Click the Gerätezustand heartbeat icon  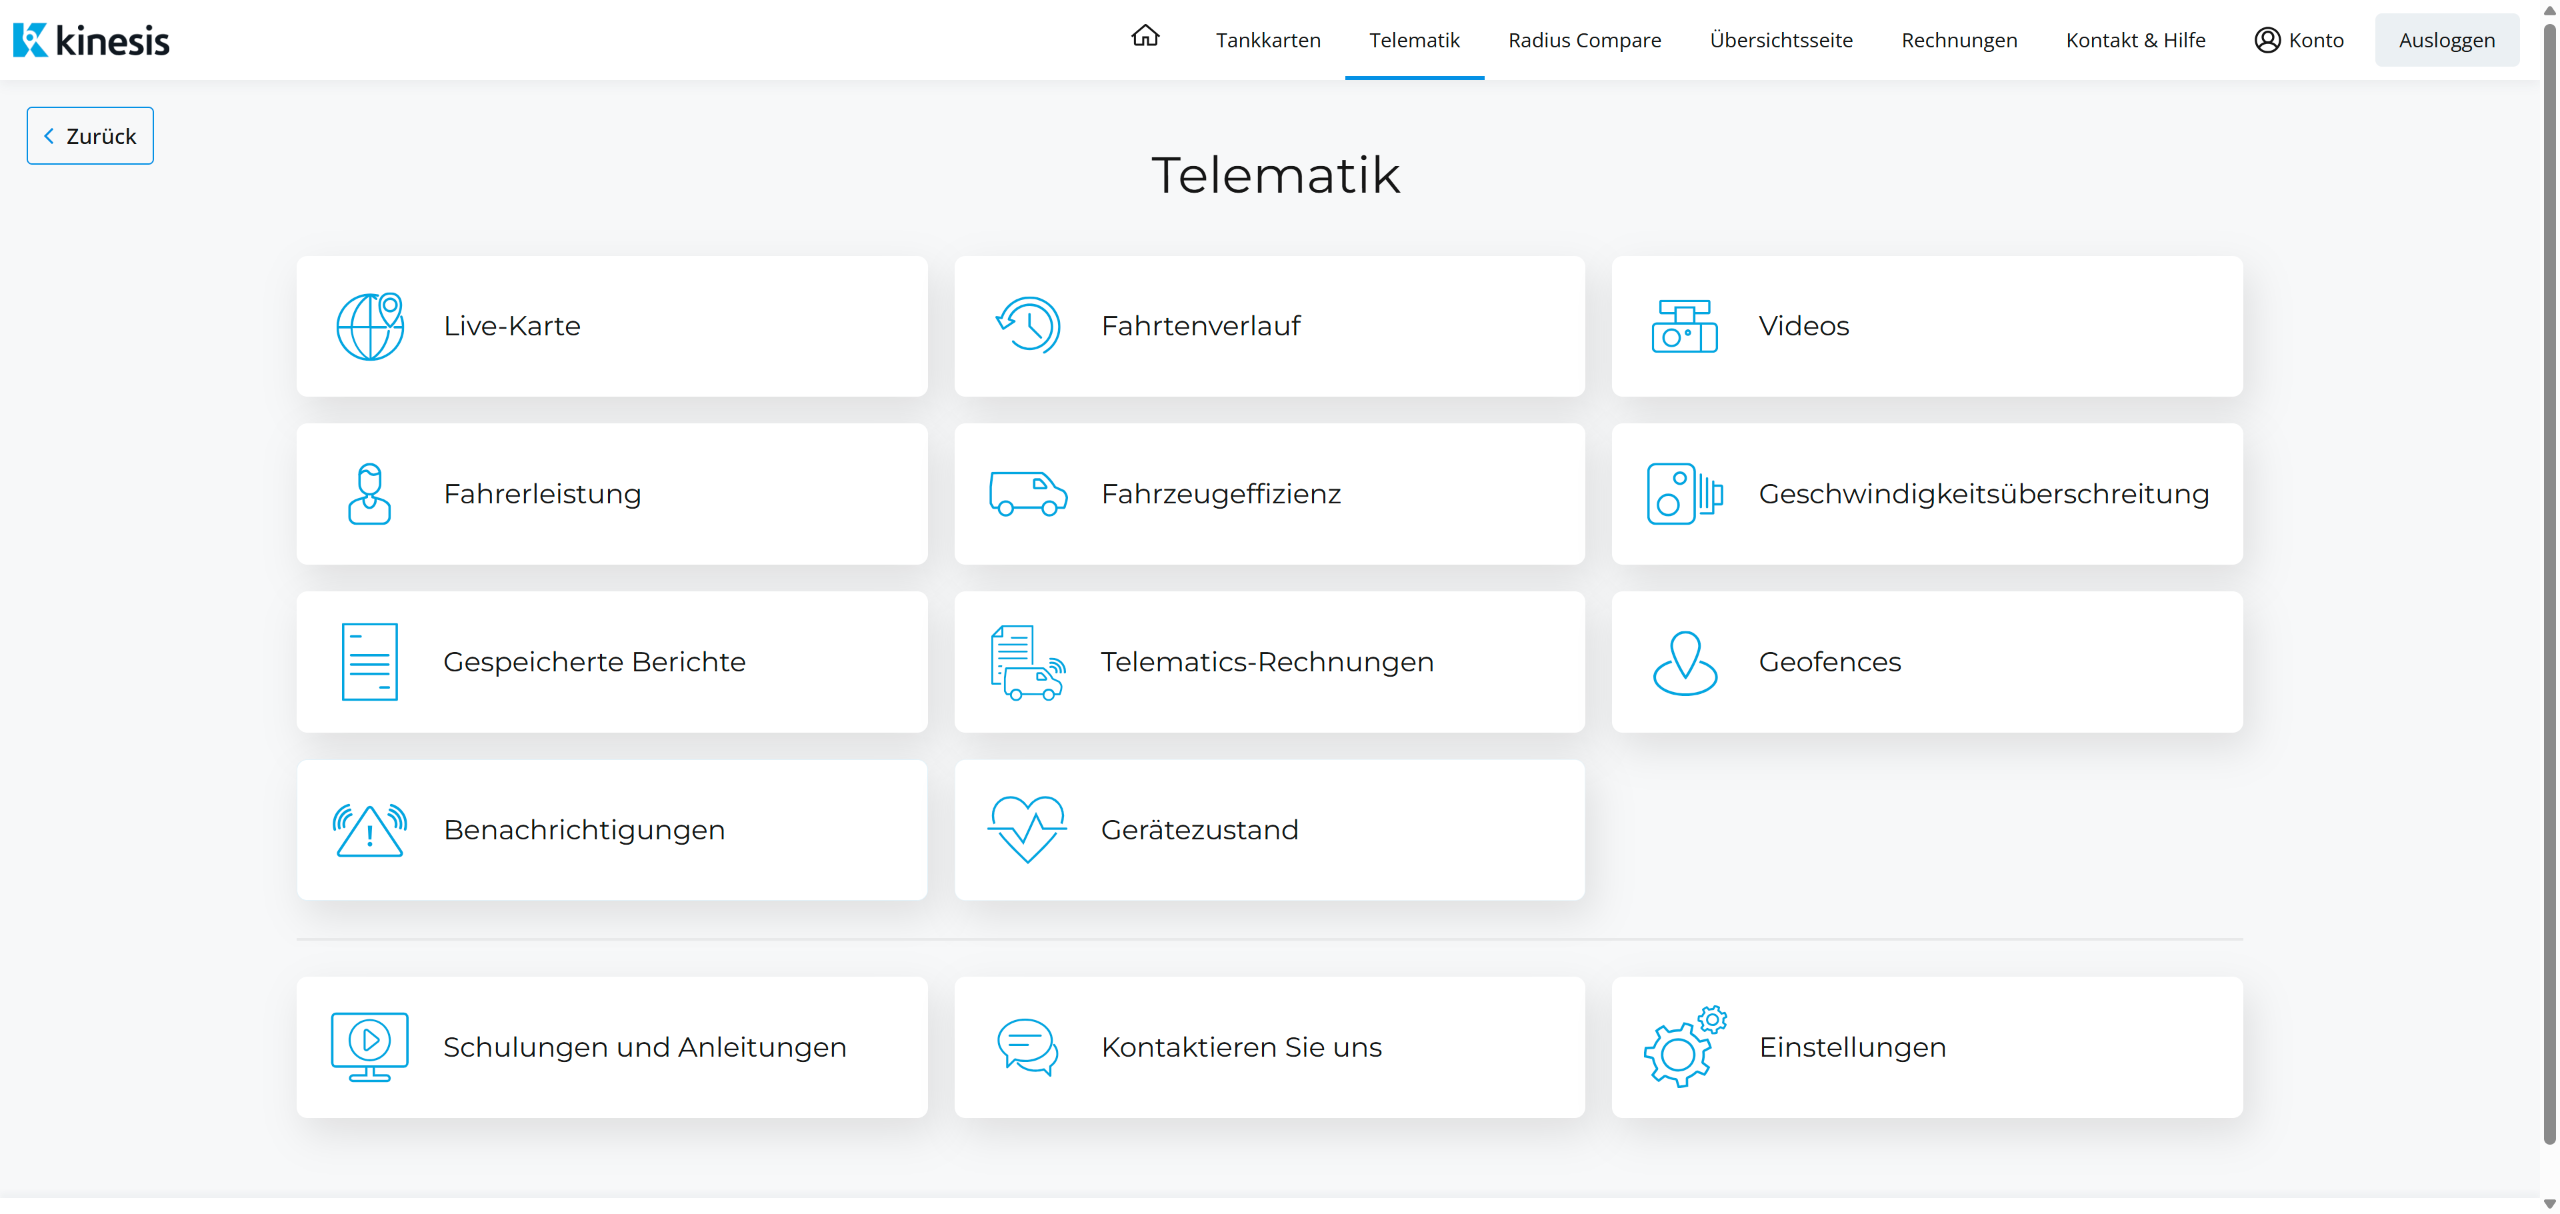(1027, 830)
